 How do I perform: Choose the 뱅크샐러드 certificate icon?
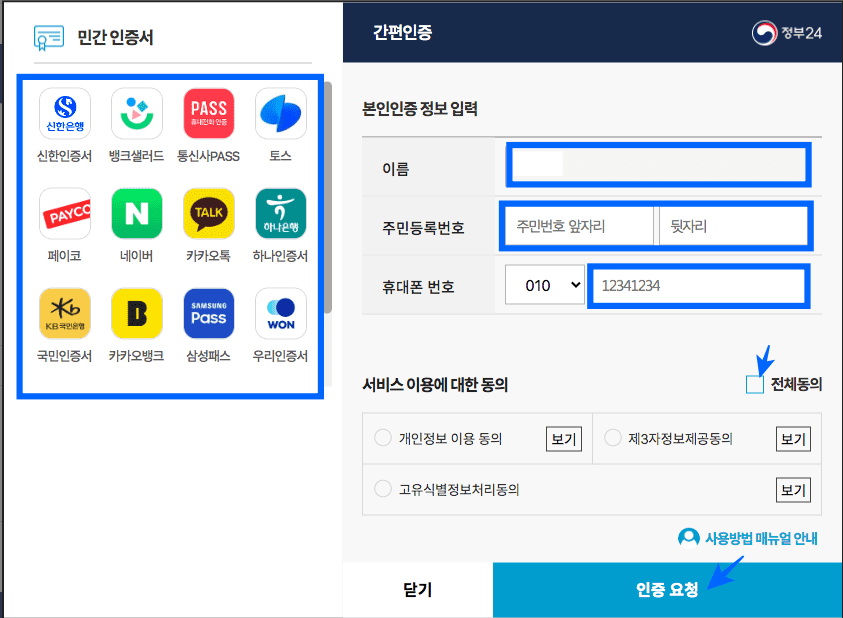[137, 113]
